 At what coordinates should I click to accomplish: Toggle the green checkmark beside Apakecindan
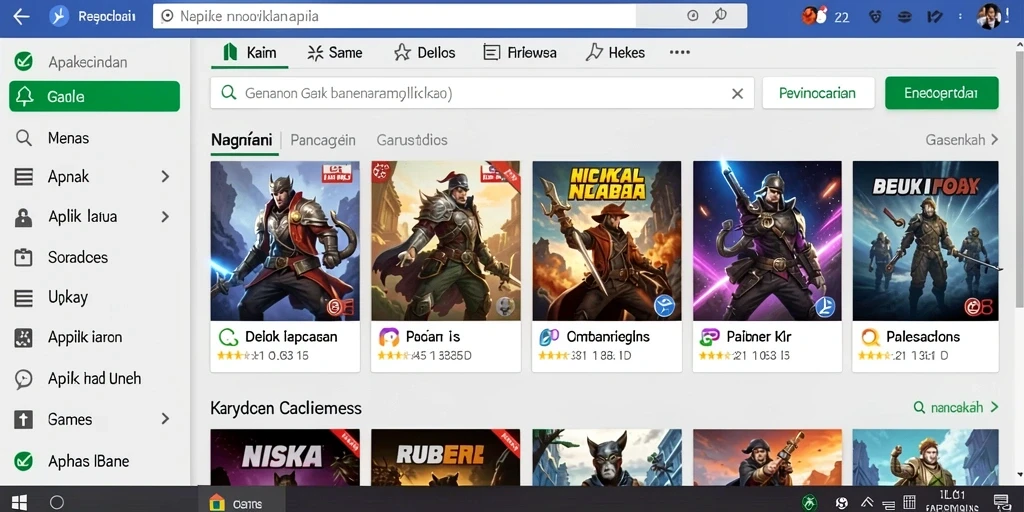[24, 62]
